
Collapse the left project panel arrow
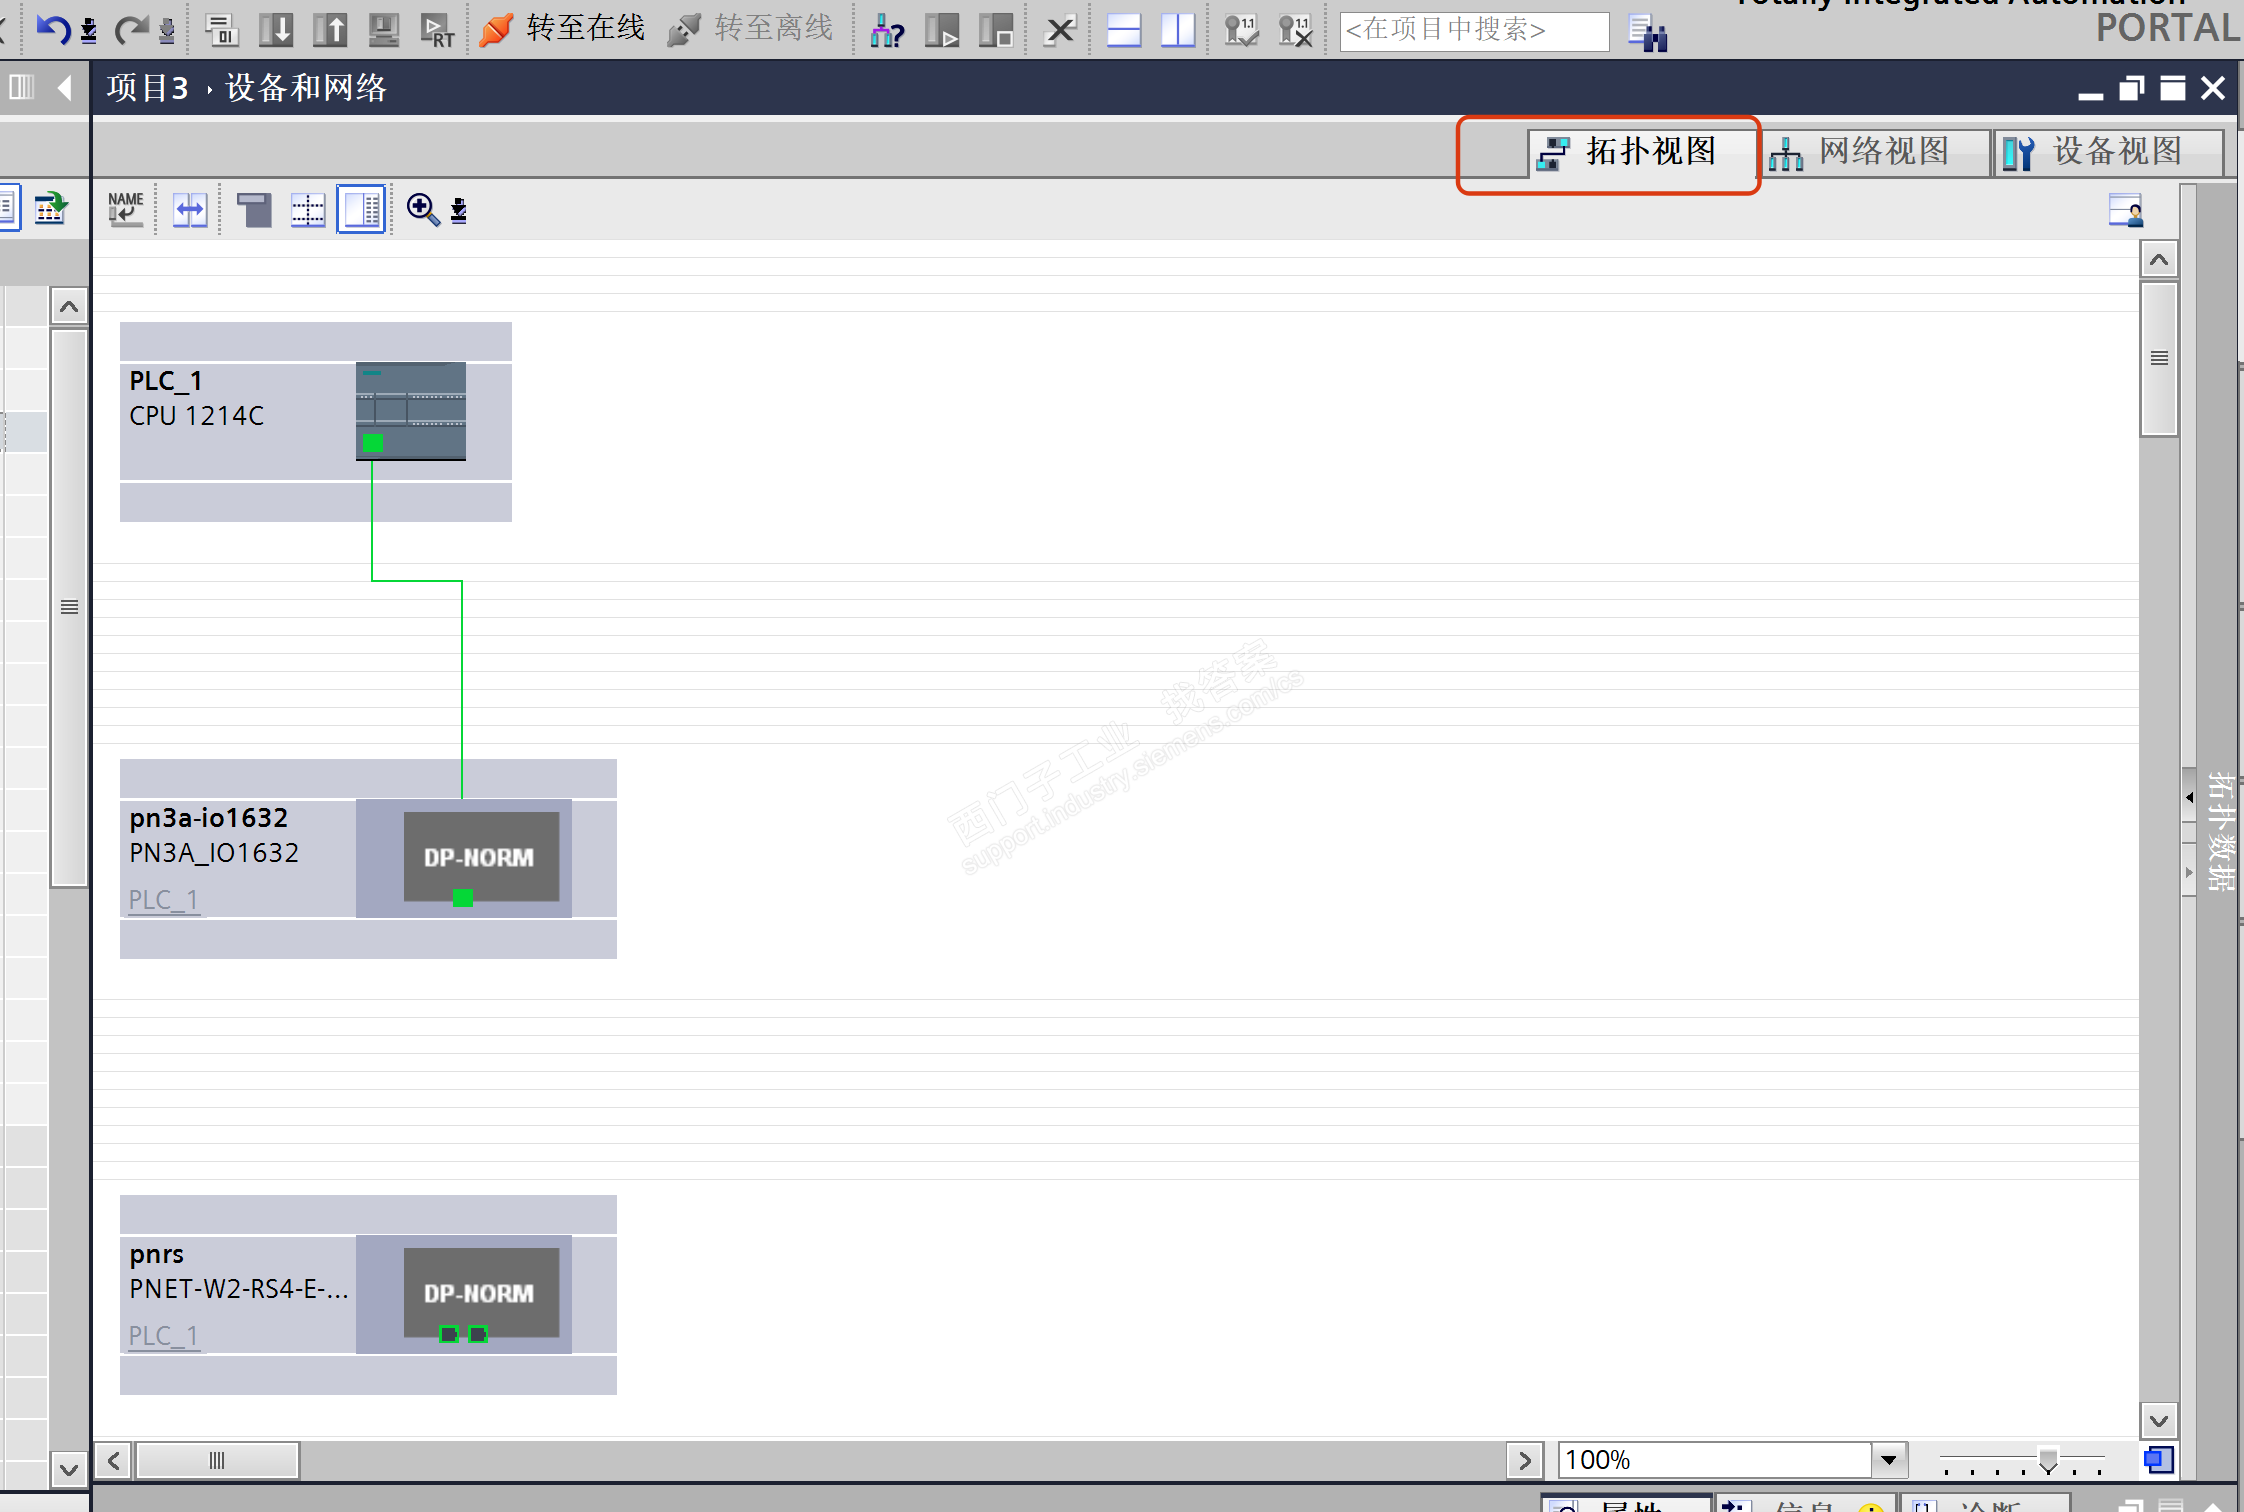point(65,88)
